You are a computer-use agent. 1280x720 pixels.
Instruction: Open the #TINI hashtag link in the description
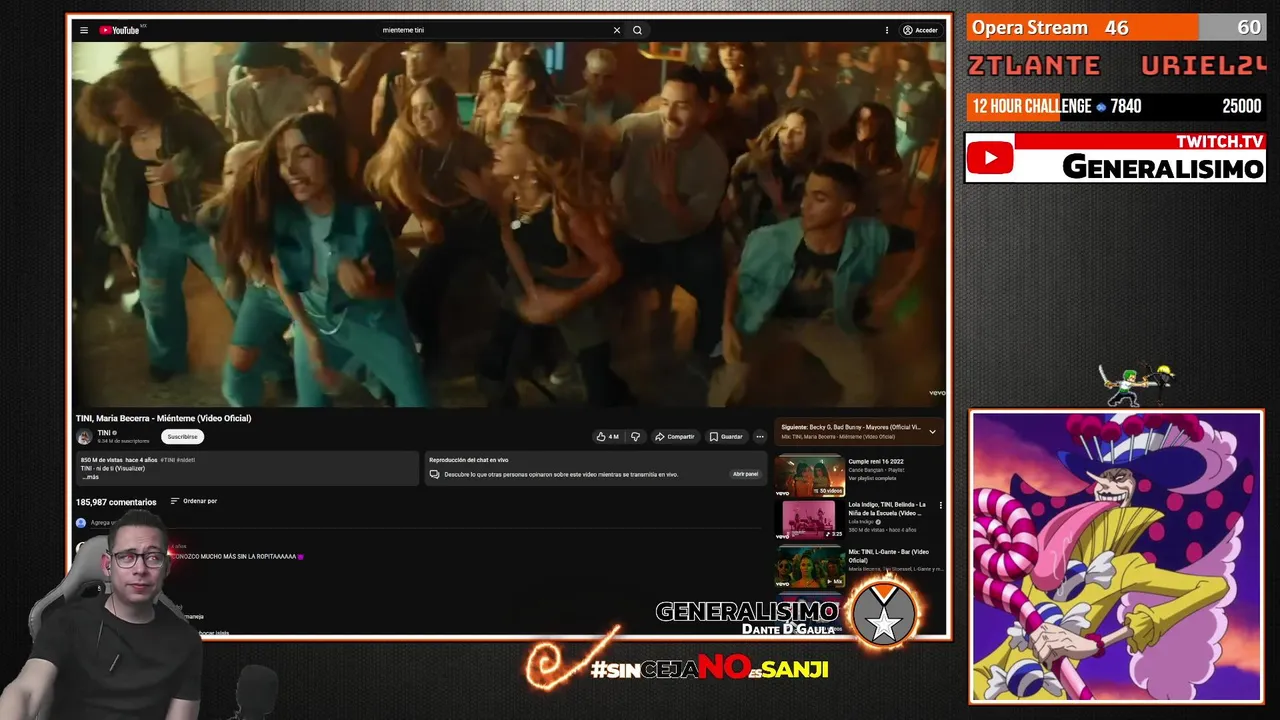(x=166, y=460)
